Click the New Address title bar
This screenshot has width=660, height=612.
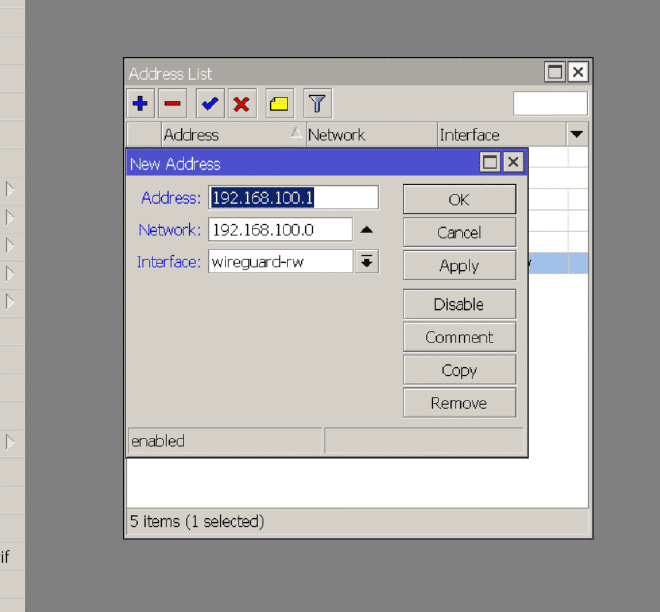click(303, 163)
